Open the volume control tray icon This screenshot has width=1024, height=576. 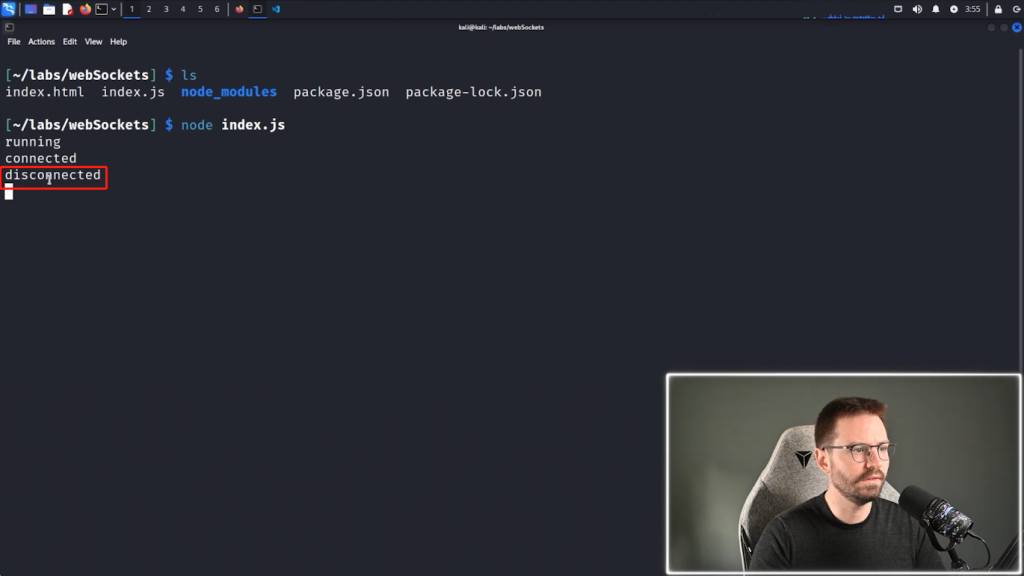point(917,9)
